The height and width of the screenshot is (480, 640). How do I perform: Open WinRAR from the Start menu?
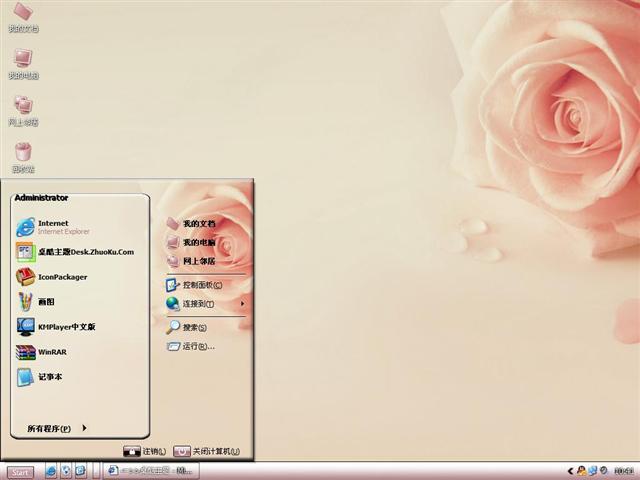pyautogui.click(x=50, y=352)
